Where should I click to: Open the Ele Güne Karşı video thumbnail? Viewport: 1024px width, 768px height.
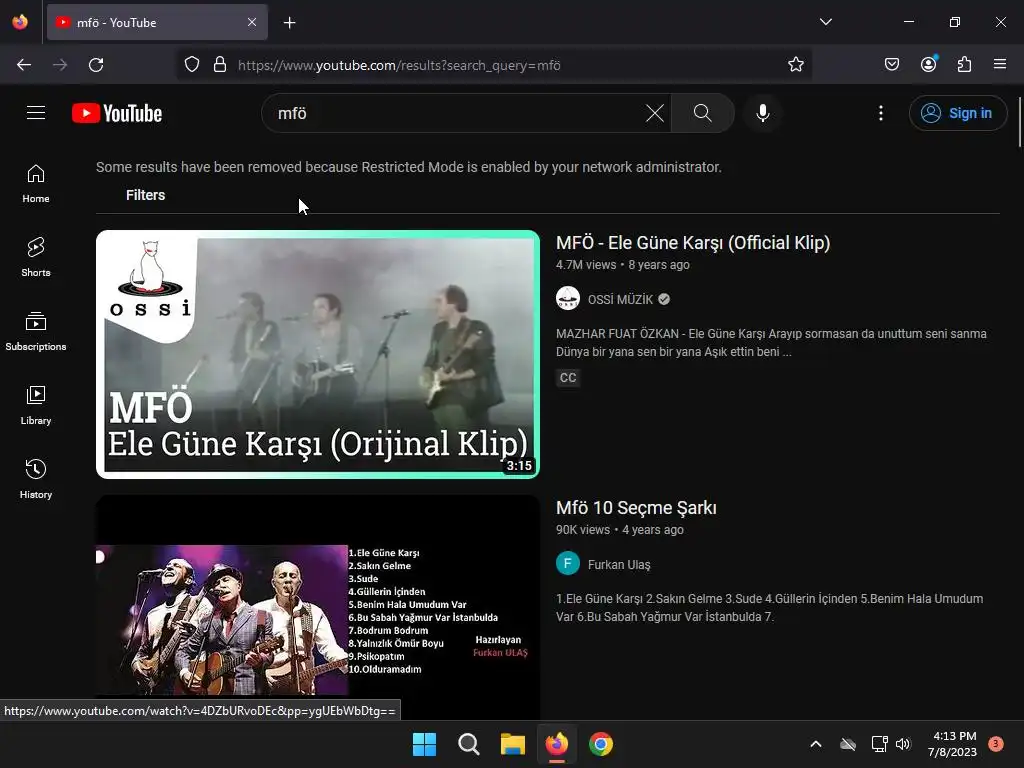click(317, 354)
